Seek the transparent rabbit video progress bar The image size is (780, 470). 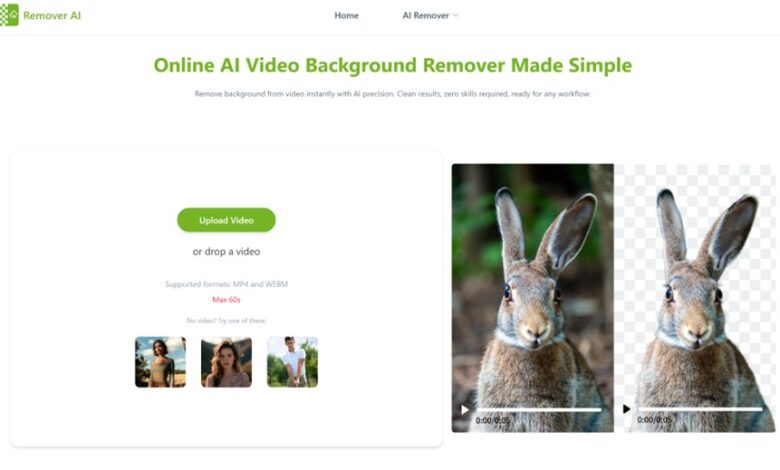click(x=700, y=409)
